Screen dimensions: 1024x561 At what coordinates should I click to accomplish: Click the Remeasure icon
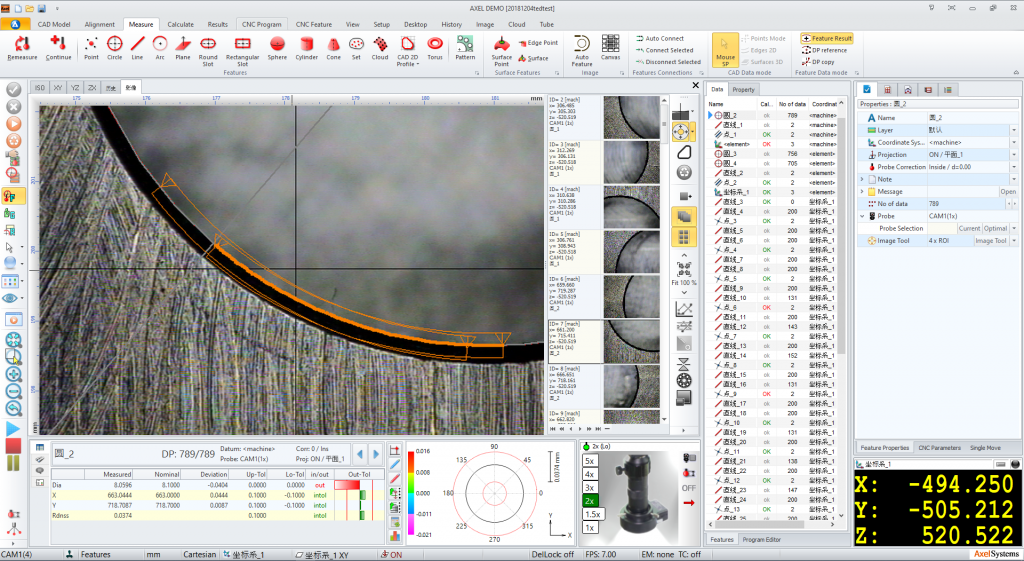(22, 48)
